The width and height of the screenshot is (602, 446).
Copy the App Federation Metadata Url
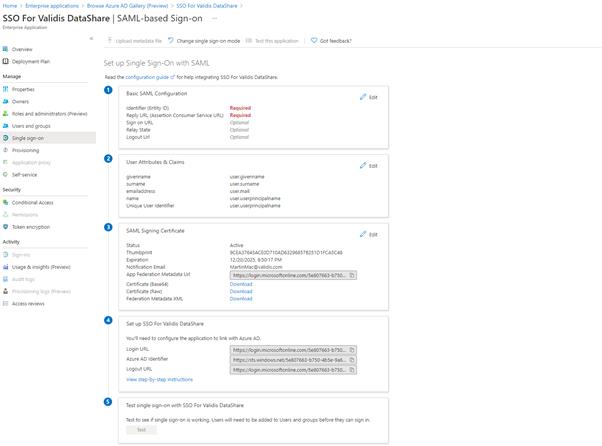[x=352, y=275]
